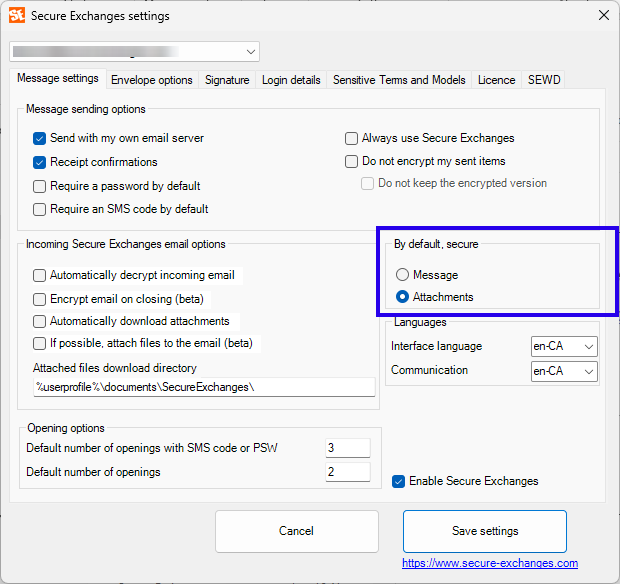Image resolution: width=620 pixels, height=584 pixels.
Task: Check Always use Secure Exchanges
Action: [x=352, y=138]
